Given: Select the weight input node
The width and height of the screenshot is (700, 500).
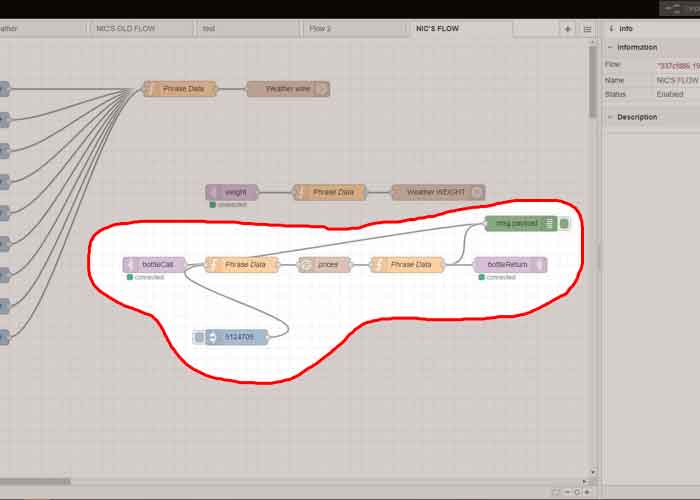Looking at the screenshot, I should coord(232,192).
